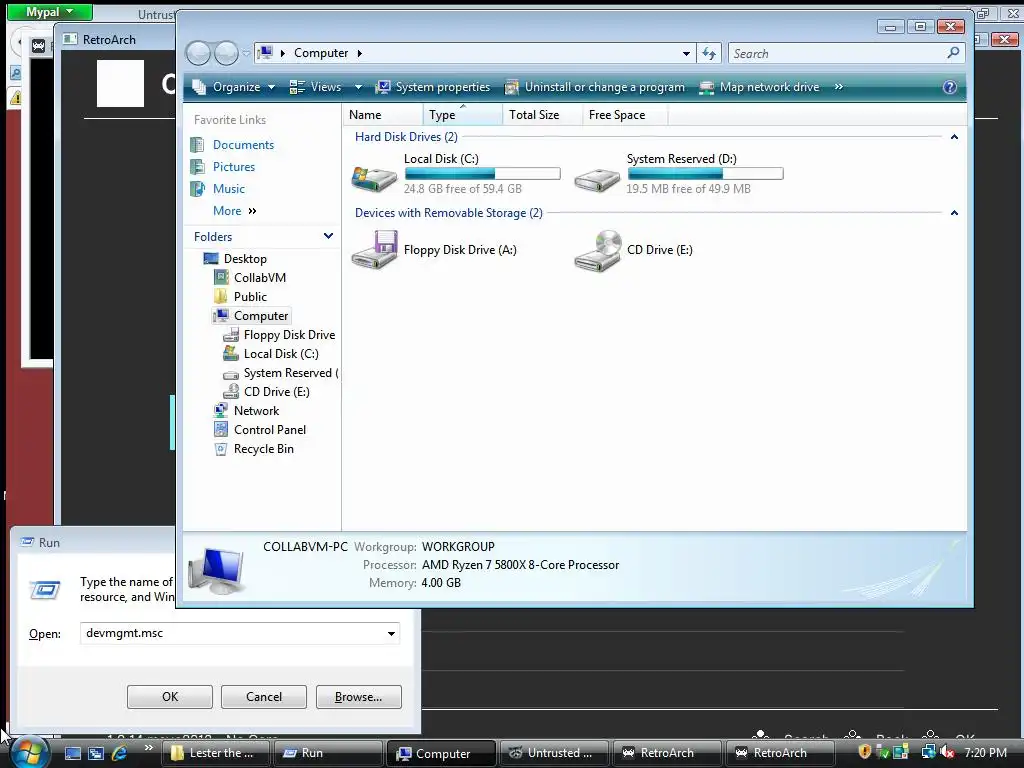The width and height of the screenshot is (1024, 768).
Task: Select Local Disk (C:) in folder tree
Action: coord(281,354)
